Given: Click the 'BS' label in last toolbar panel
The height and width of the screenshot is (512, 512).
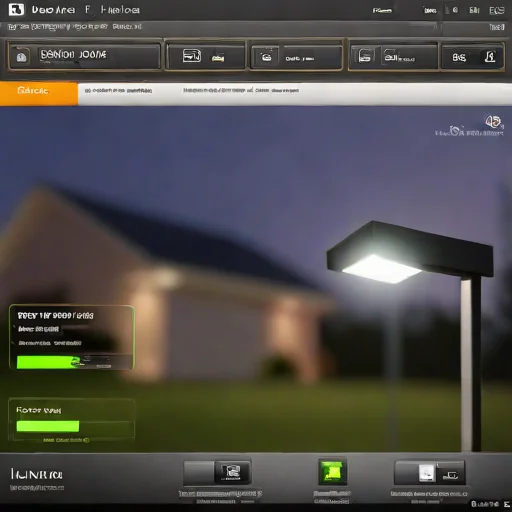Looking at the screenshot, I should [x=459, y=58].
